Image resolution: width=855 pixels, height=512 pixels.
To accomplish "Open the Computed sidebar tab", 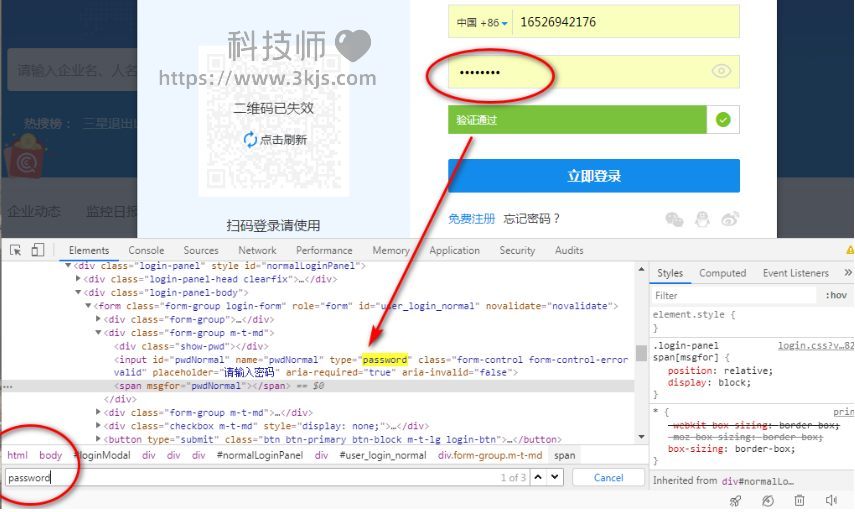I will (x=722, y=273).
